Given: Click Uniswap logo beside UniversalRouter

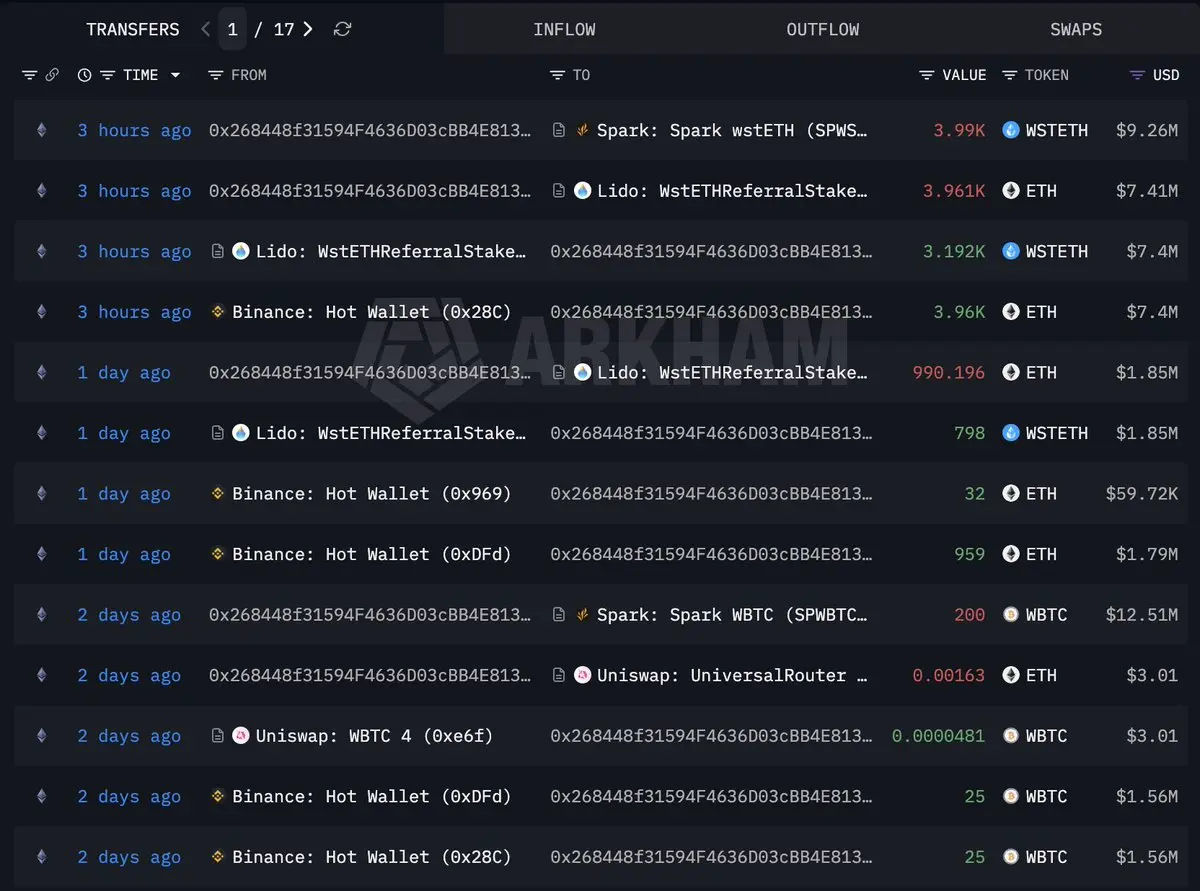Looking at the screenshot, I should 582,675.
